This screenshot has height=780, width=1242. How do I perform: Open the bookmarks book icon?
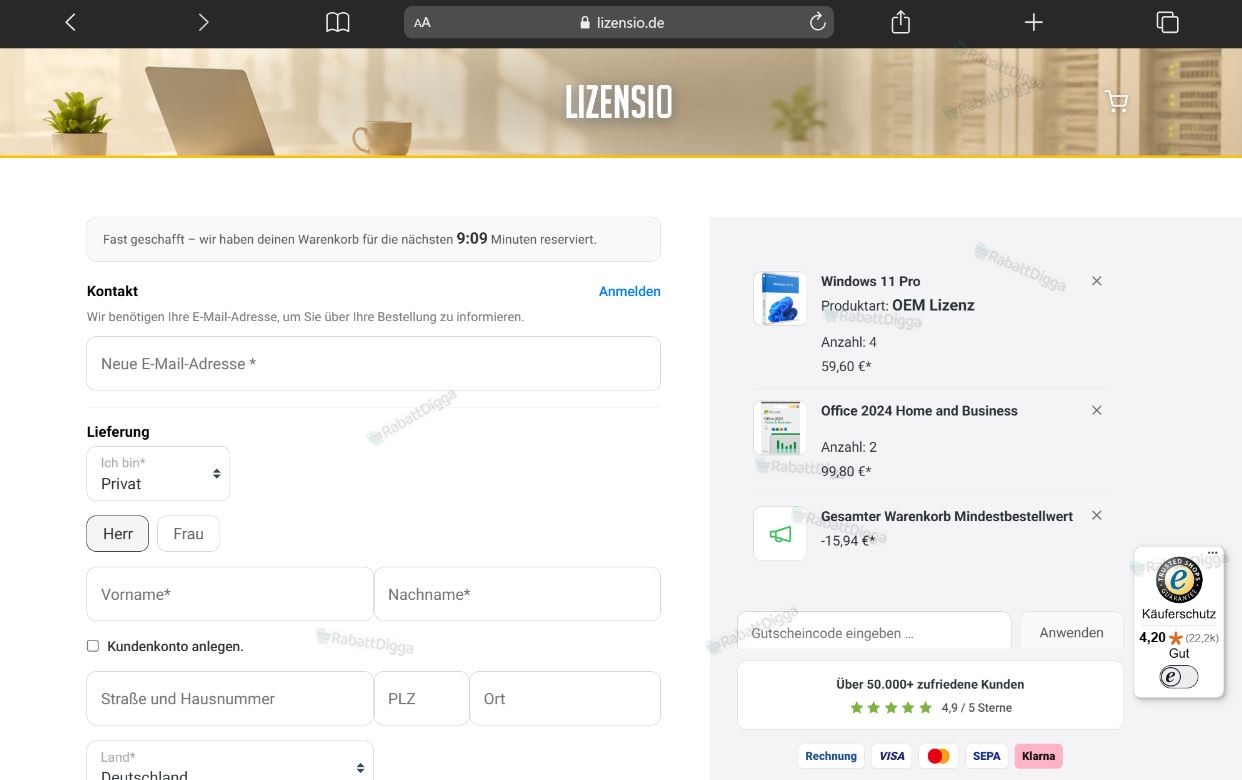pos(338,22)
